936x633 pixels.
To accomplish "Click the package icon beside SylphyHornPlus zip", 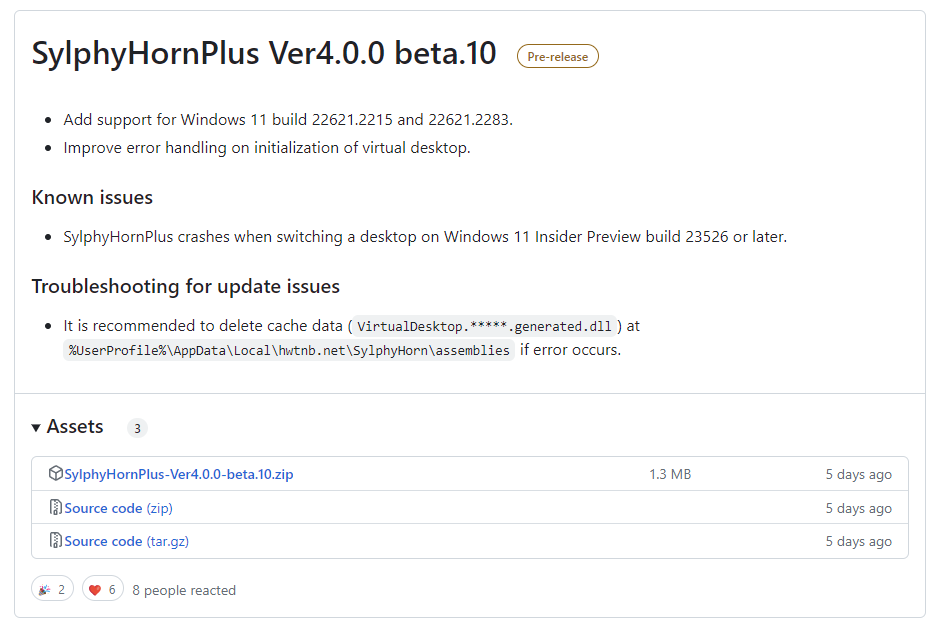I will 56,474.
